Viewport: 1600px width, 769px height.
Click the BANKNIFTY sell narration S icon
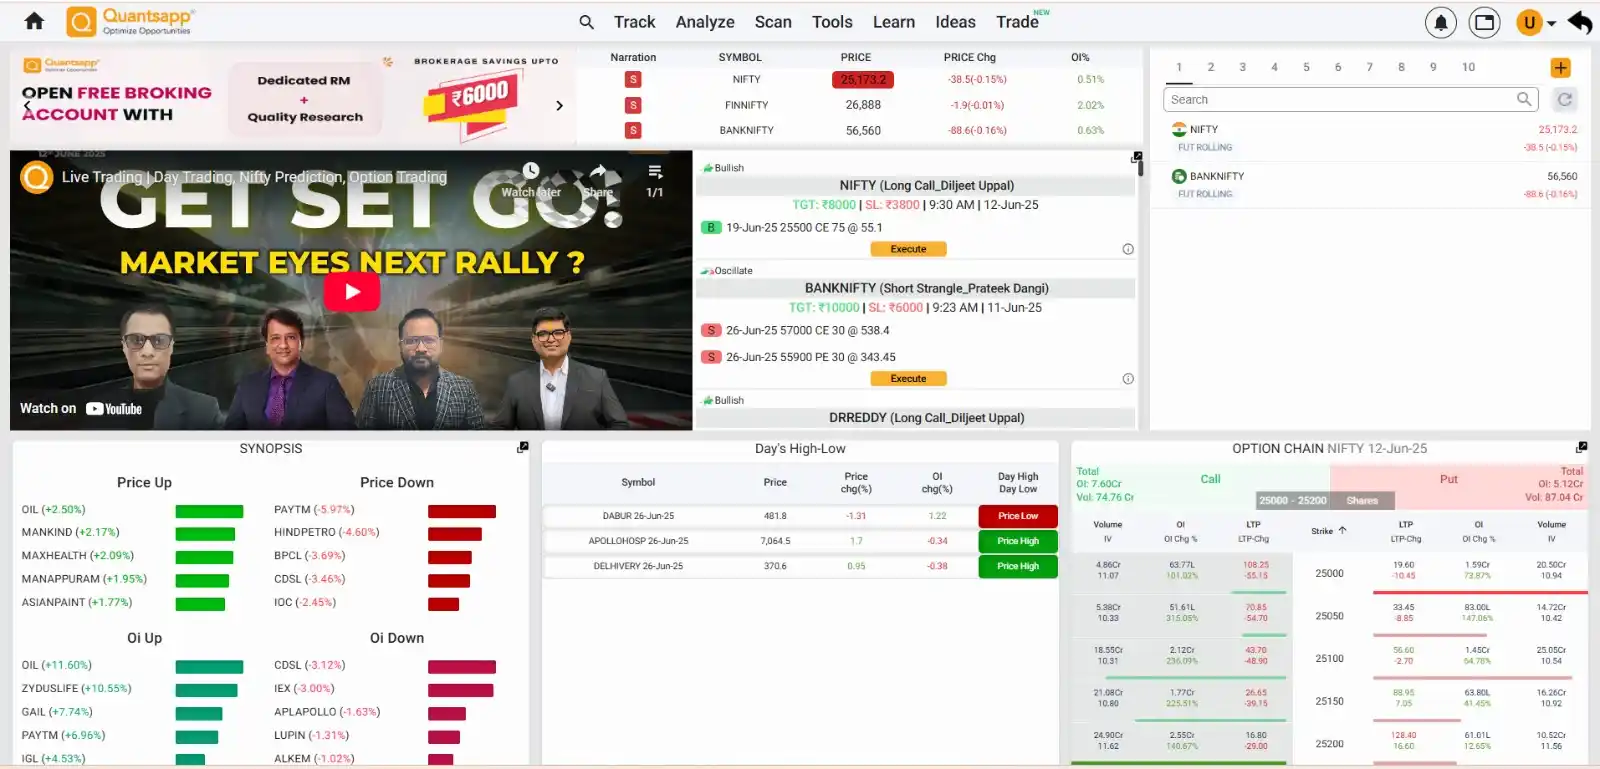coord(633,130)
